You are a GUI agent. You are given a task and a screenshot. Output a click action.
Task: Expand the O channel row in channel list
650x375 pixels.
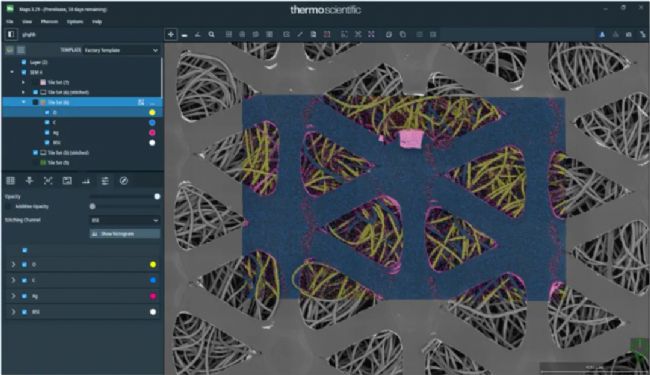[13, 264]
